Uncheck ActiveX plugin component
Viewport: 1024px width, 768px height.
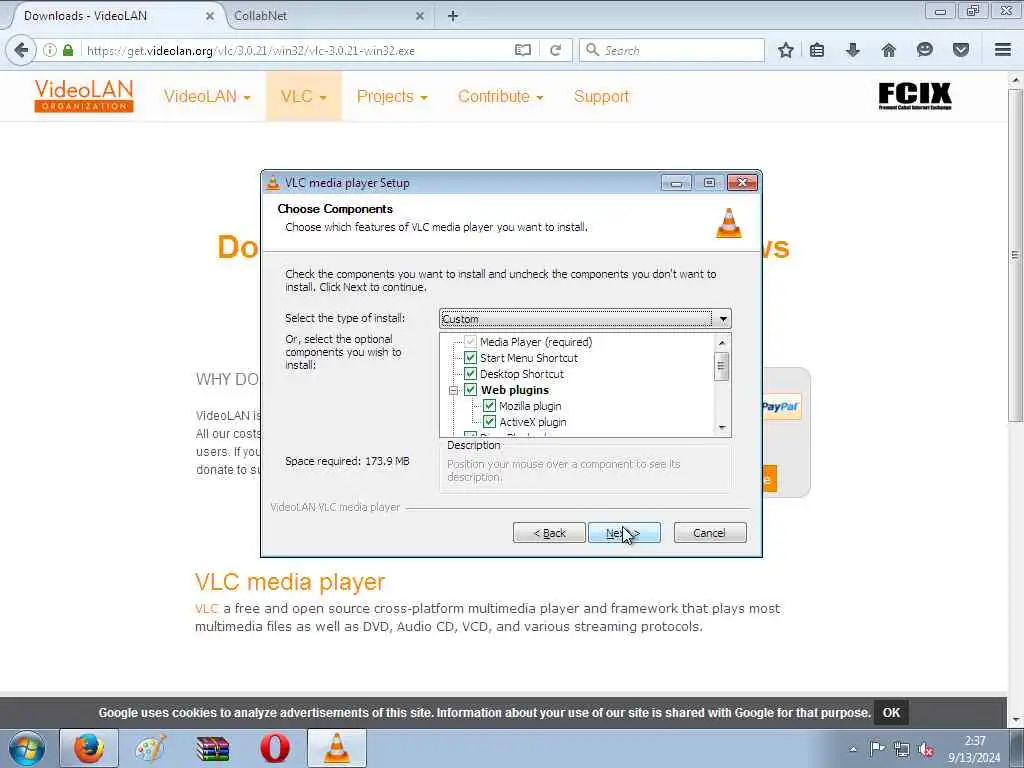click(489, 422)
